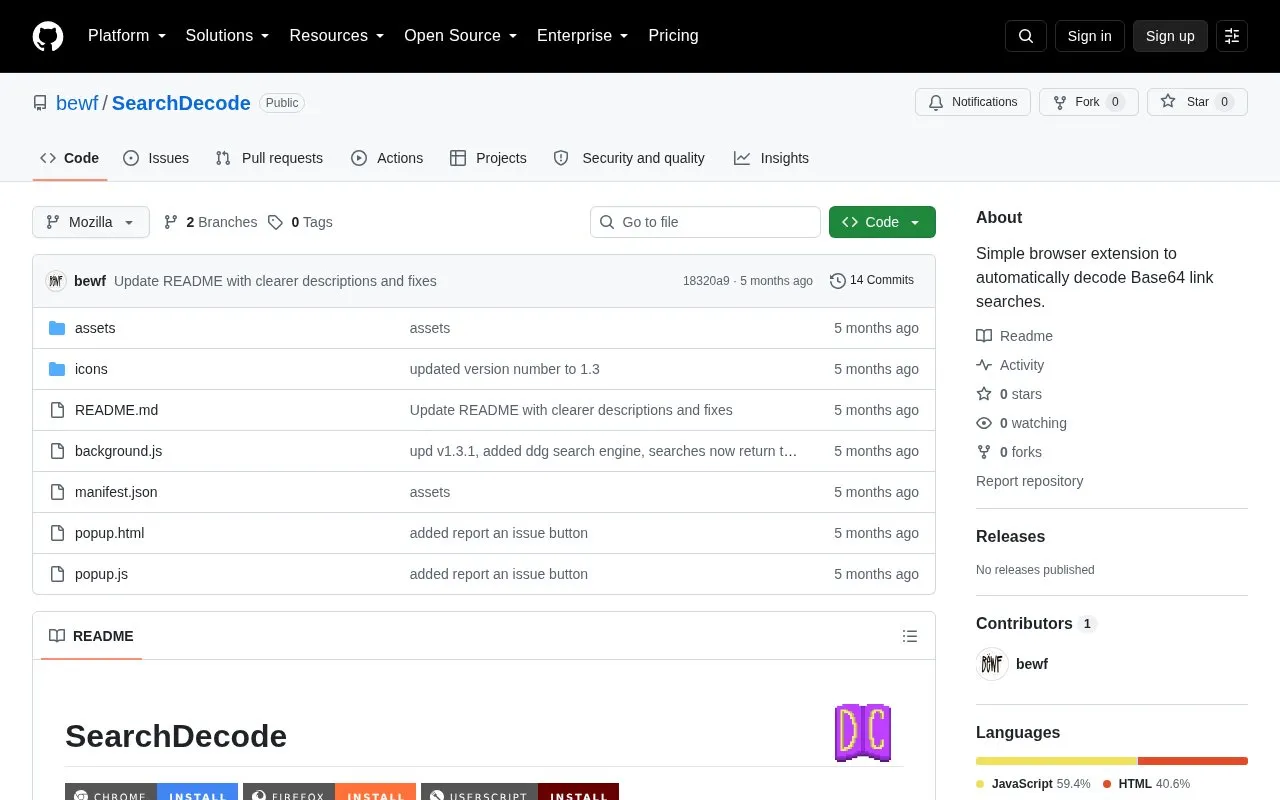1280x800 pixels.
Task: Open the Contributors heading link
Action: [1036, 623]
